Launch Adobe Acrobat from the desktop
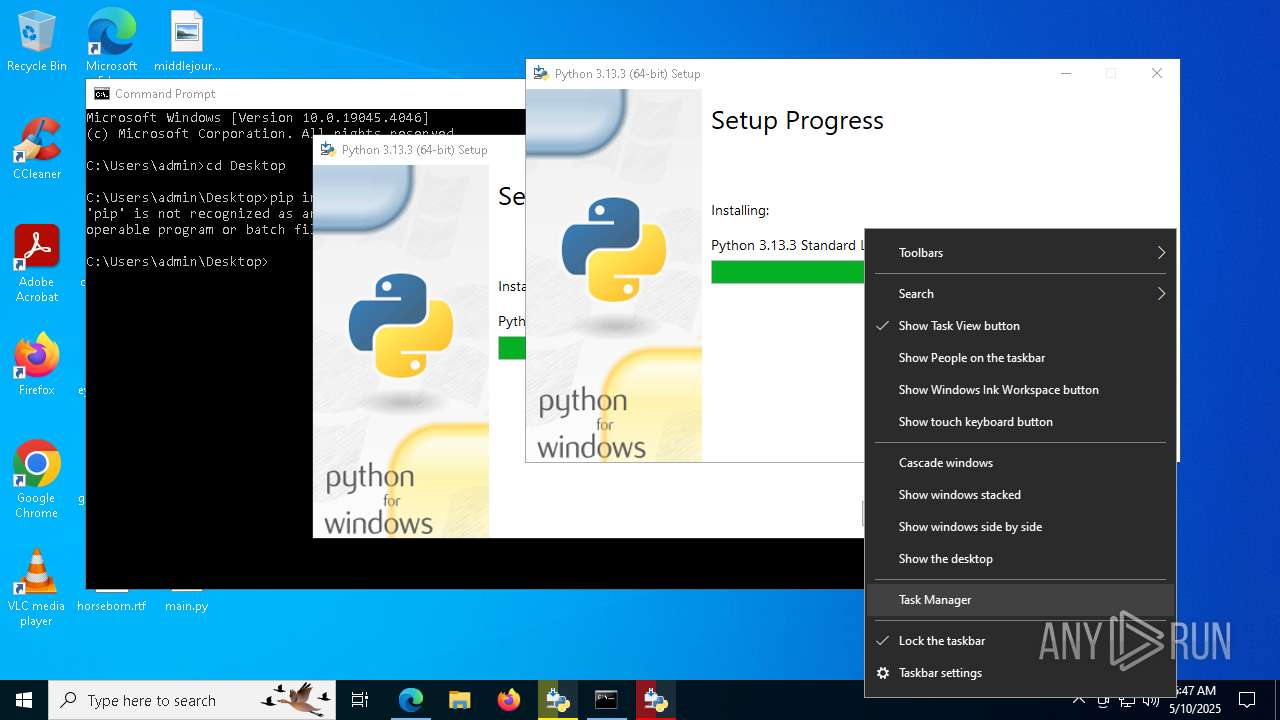The width and height of the screenshot is (1280, 720). pyautogui.click(x=37, y=264)
